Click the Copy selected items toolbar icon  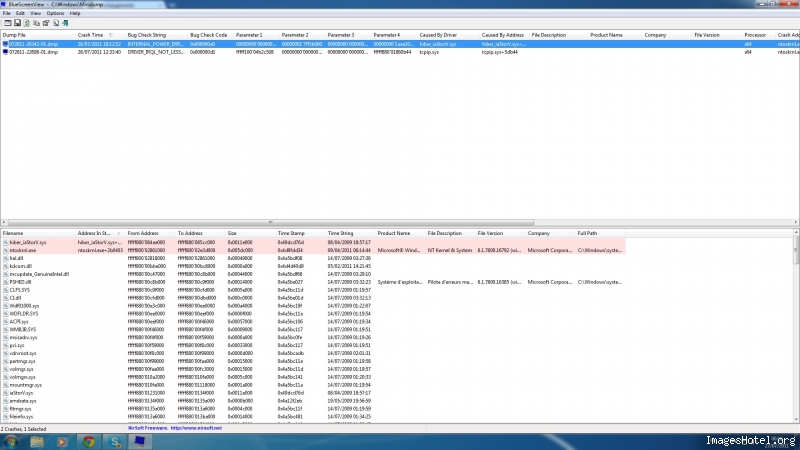[36, 23]
